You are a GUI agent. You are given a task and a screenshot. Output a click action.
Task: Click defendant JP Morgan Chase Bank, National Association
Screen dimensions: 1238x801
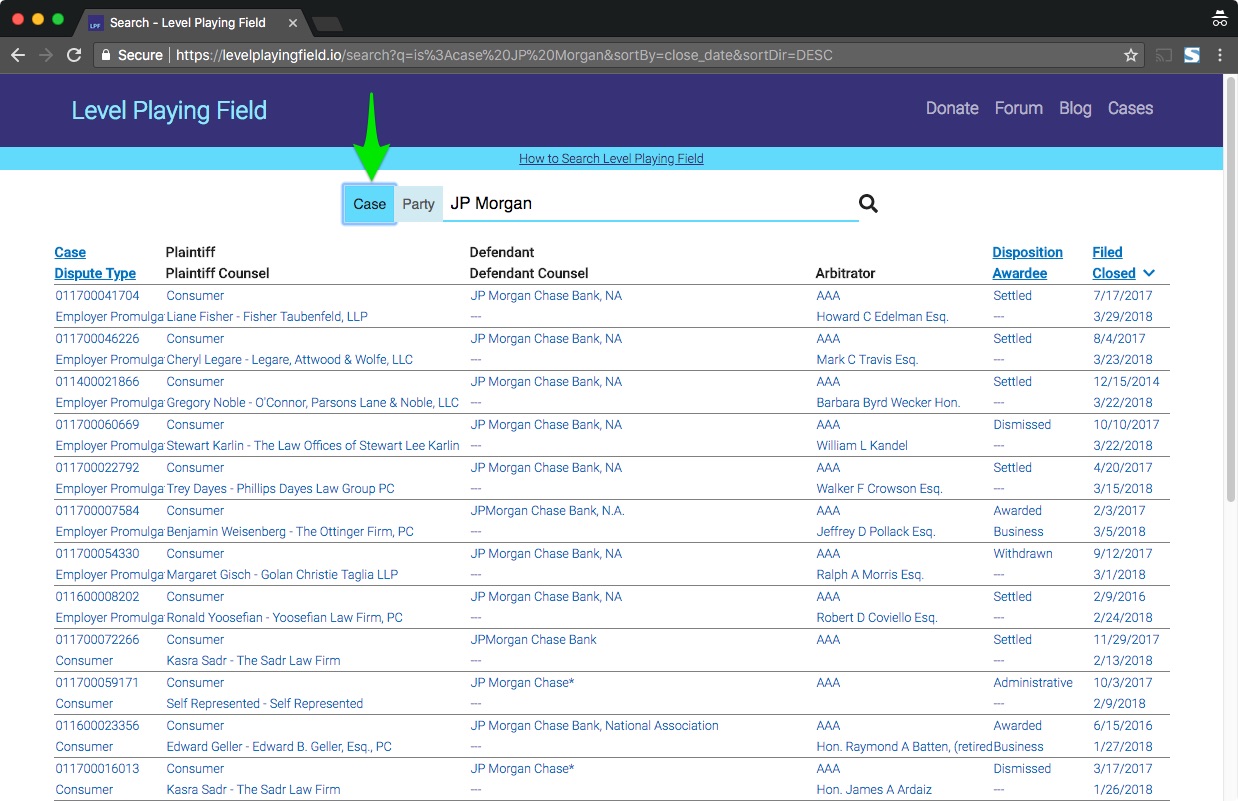tap(595, 726)
